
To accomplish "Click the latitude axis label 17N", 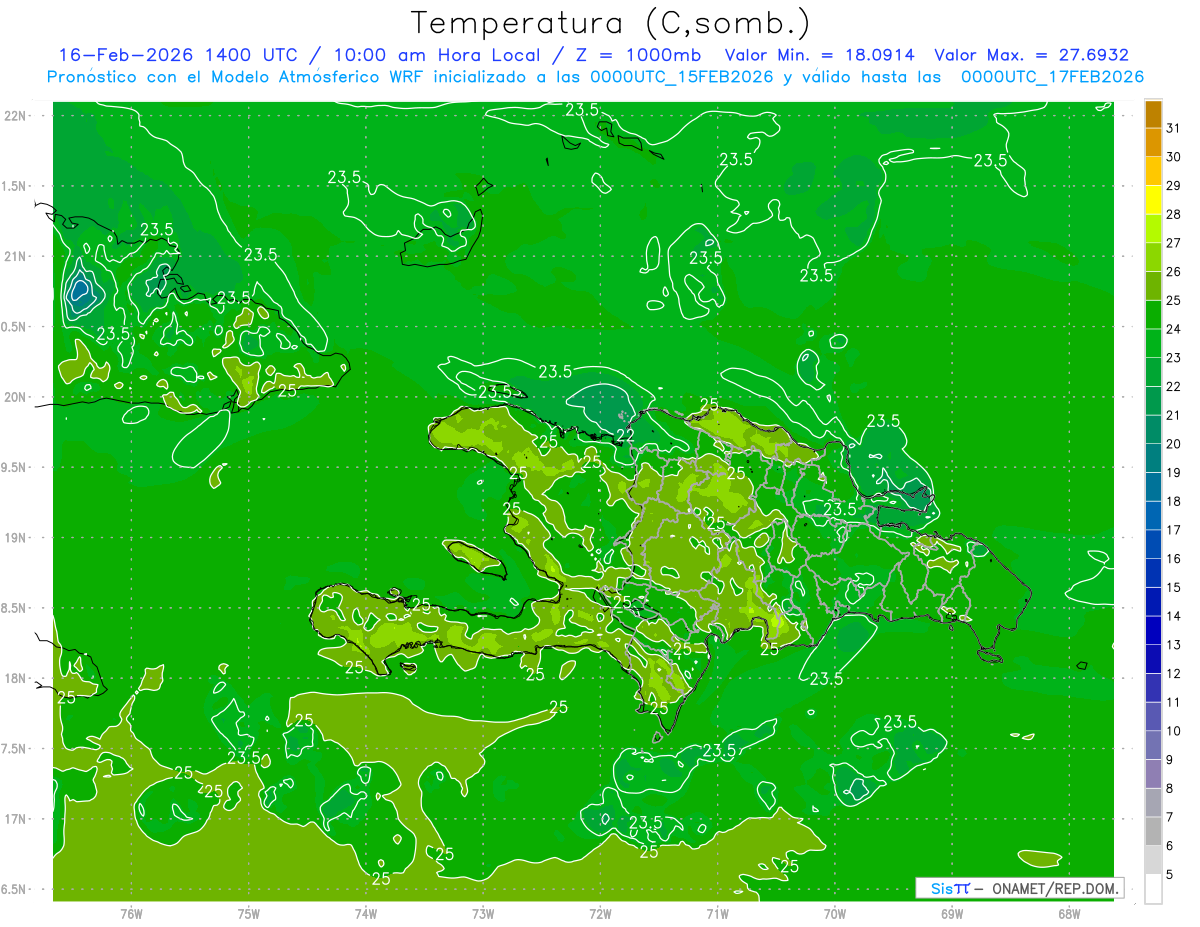I will click(17, 819).
